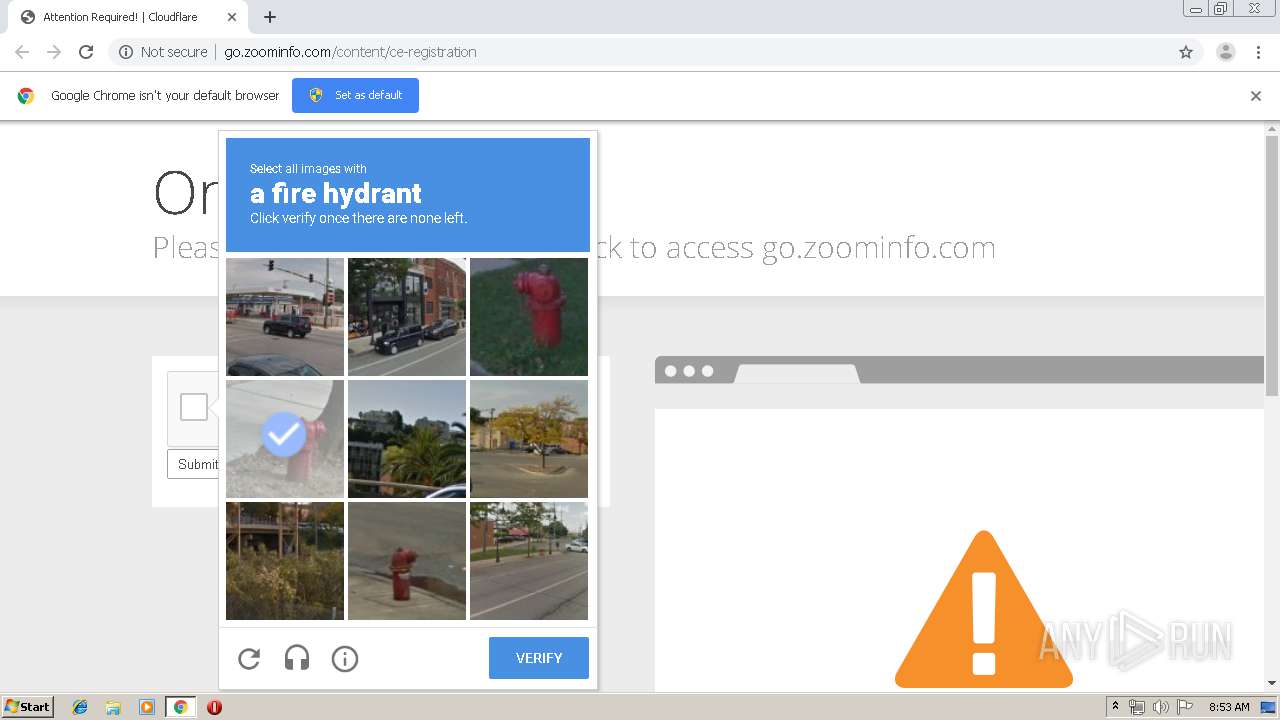Screen dimensions: 1280x720
Task: Open the media player taskbar icon
Action: tap(146, 707)
